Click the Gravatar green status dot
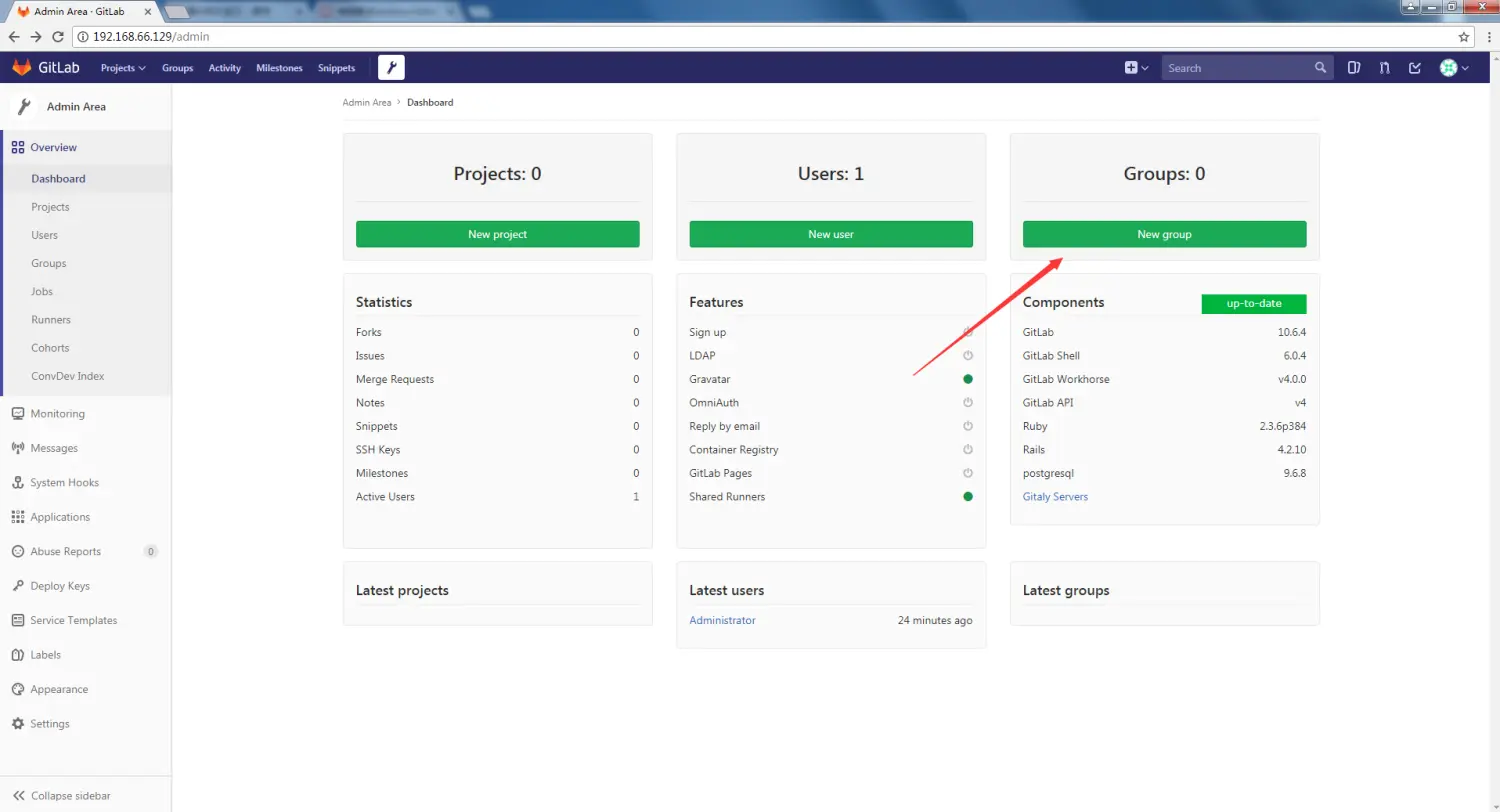The width and height of the screenshot is (1500, 812). coord(968,379)
